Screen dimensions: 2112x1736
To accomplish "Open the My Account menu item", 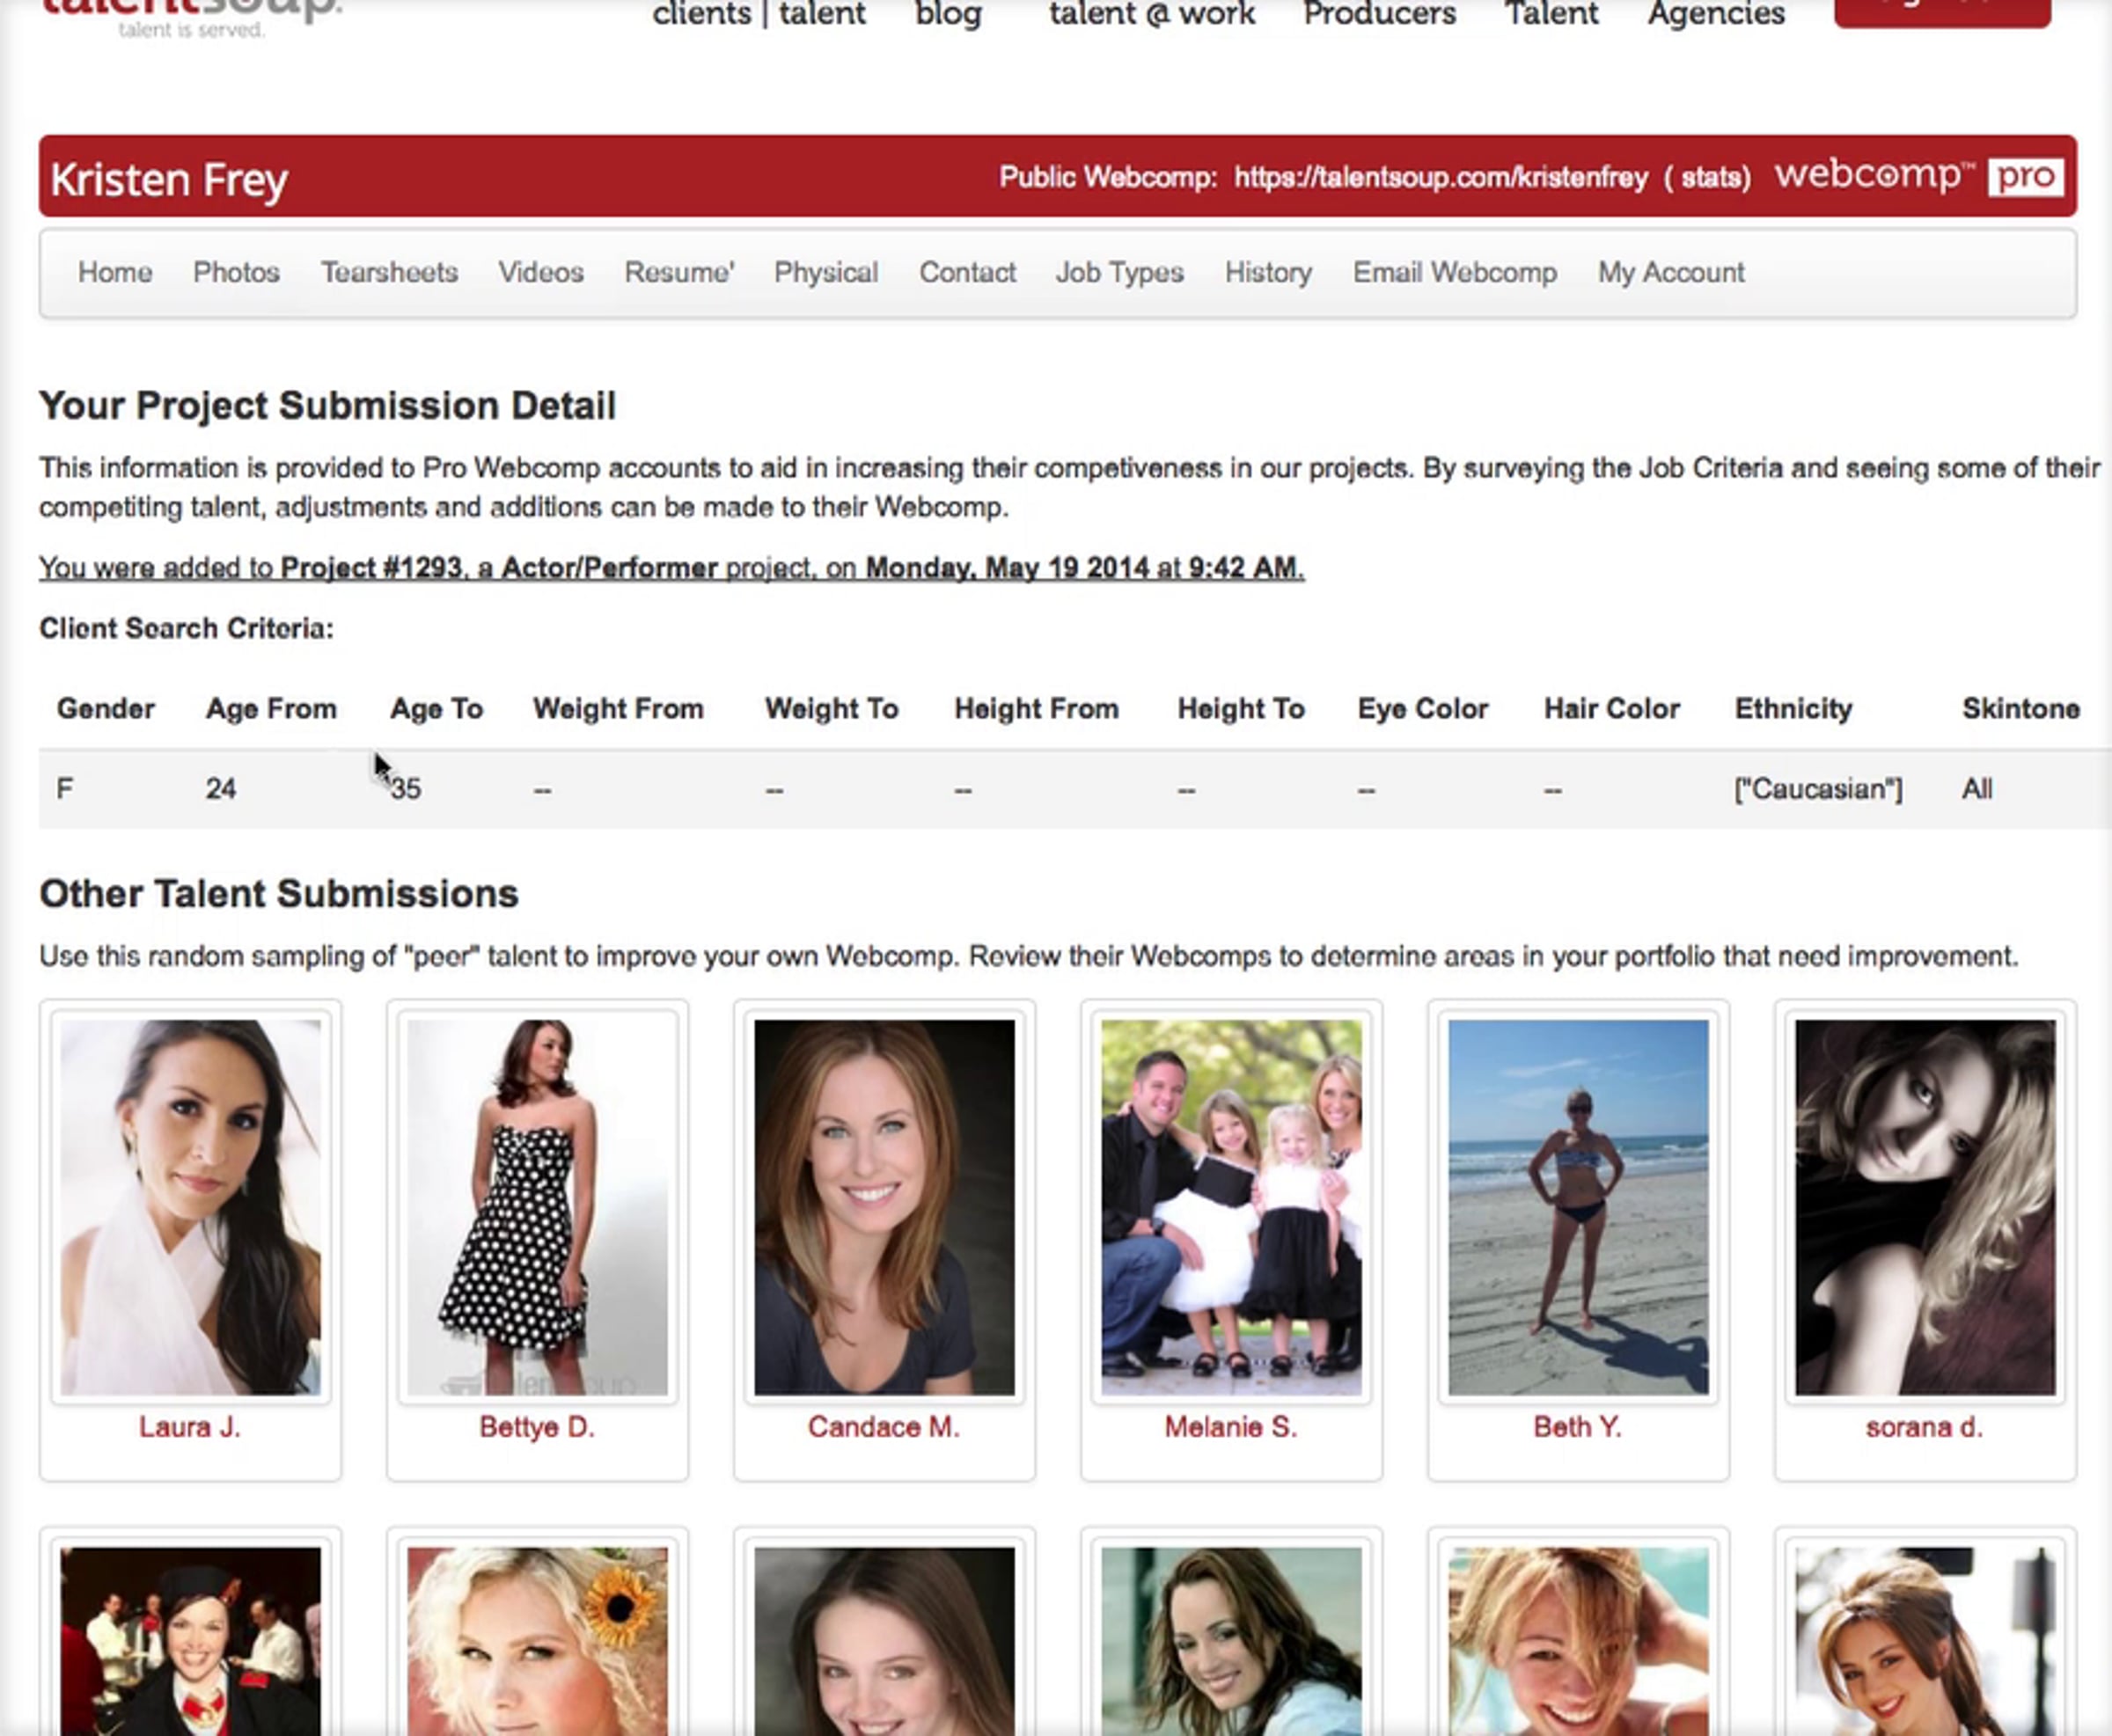I will click(1670, 272).
